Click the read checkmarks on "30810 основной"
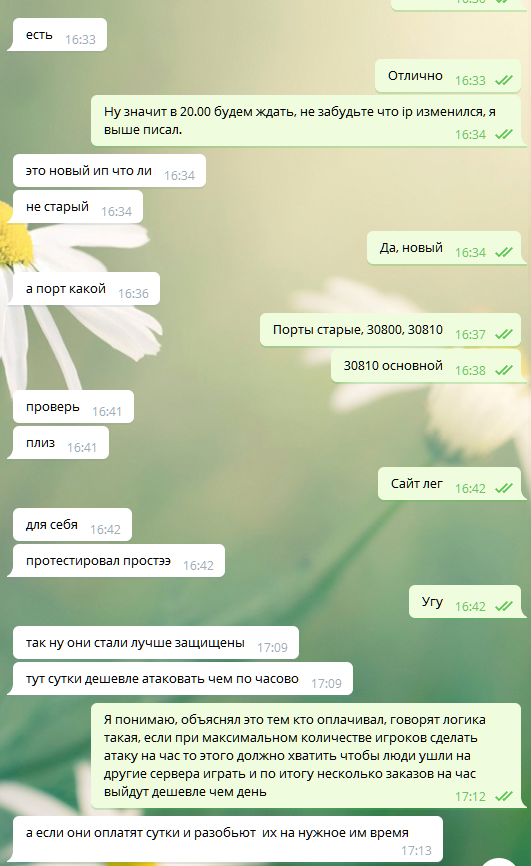This screenshot has height=866, width=531. click(503, 370)
